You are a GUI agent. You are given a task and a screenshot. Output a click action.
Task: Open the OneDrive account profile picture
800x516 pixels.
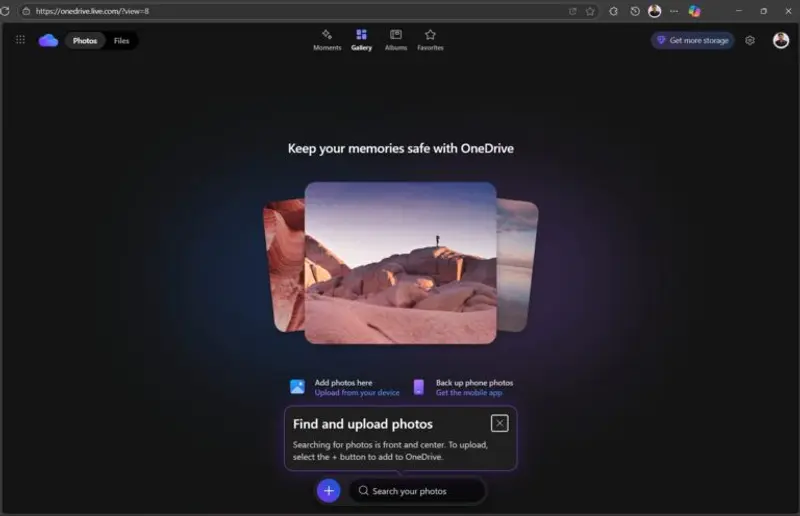781,40
